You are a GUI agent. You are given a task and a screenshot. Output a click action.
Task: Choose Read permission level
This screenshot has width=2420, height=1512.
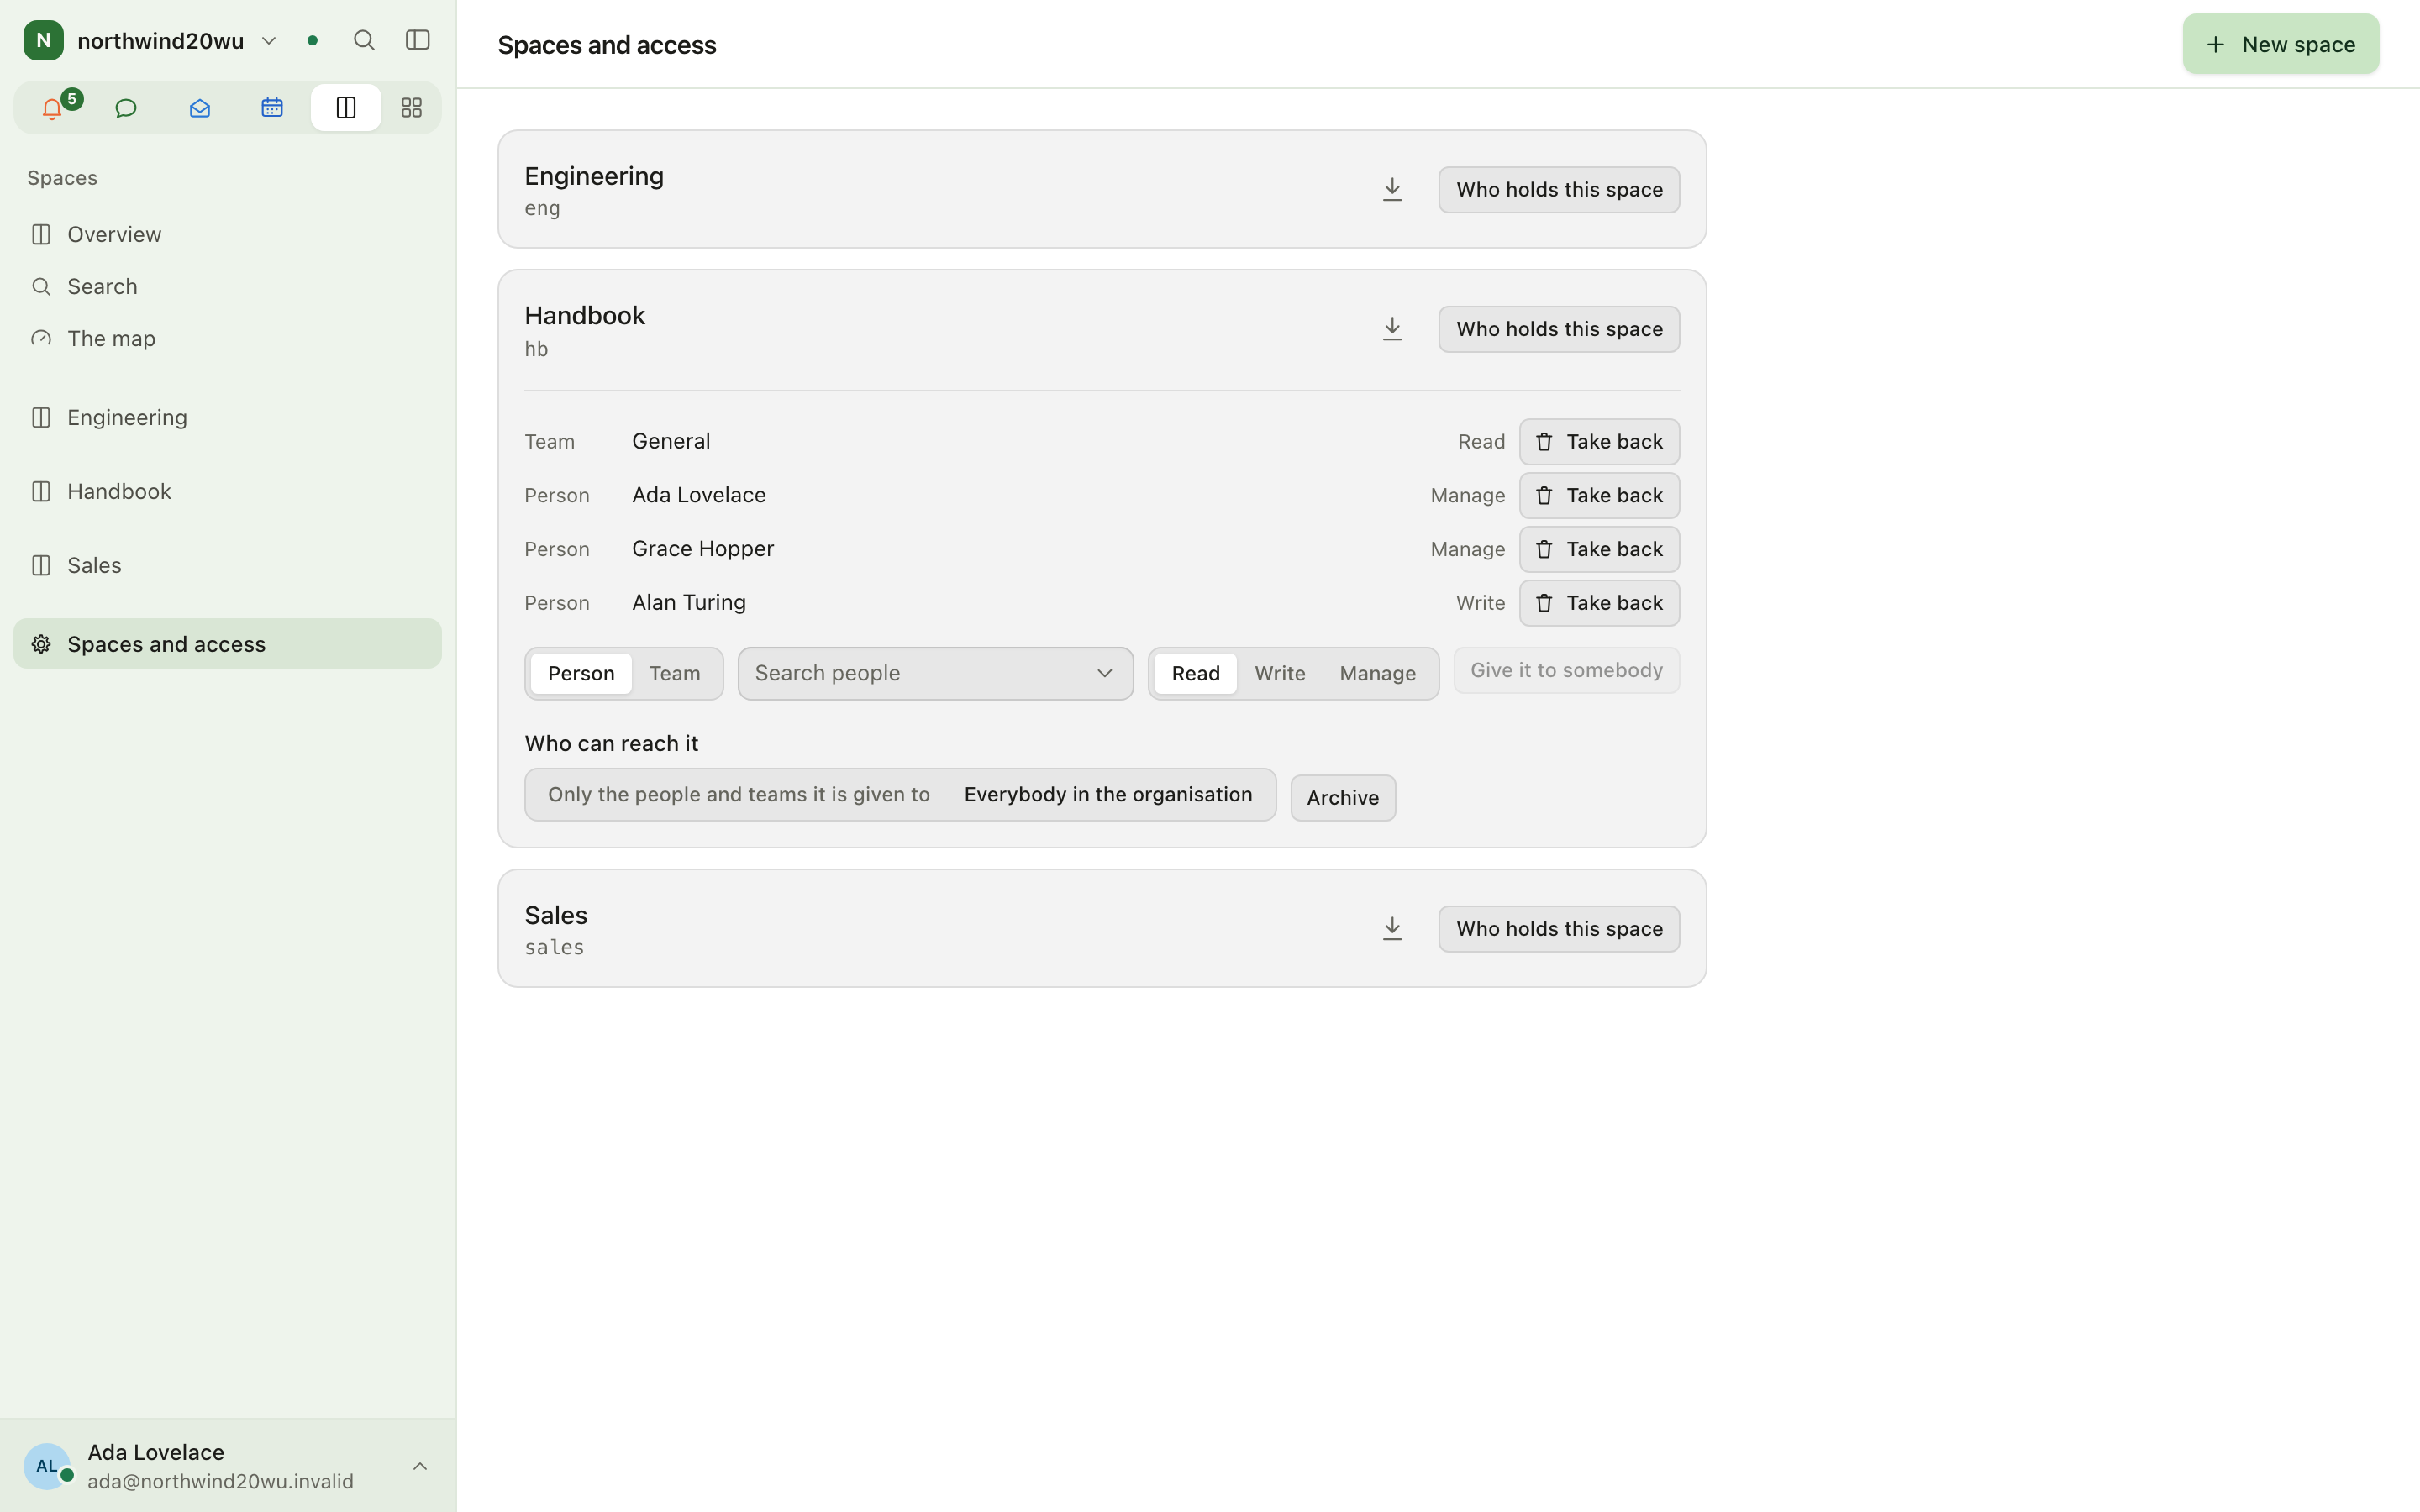pyautogui.click(x=1196, y=673)
